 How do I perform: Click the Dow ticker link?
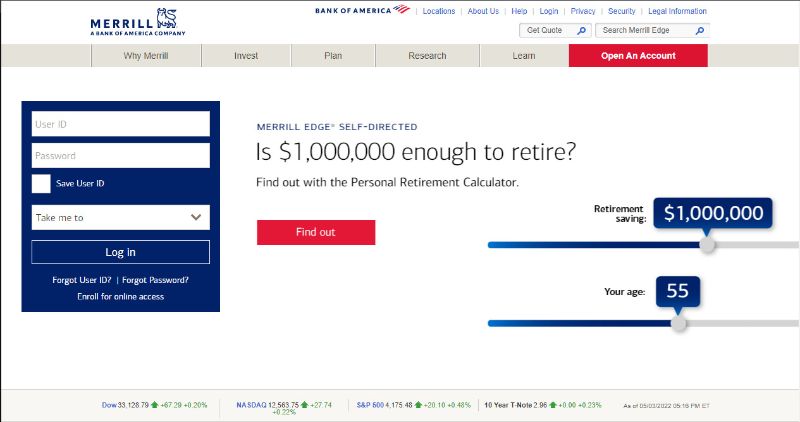(x=109, y=405)
